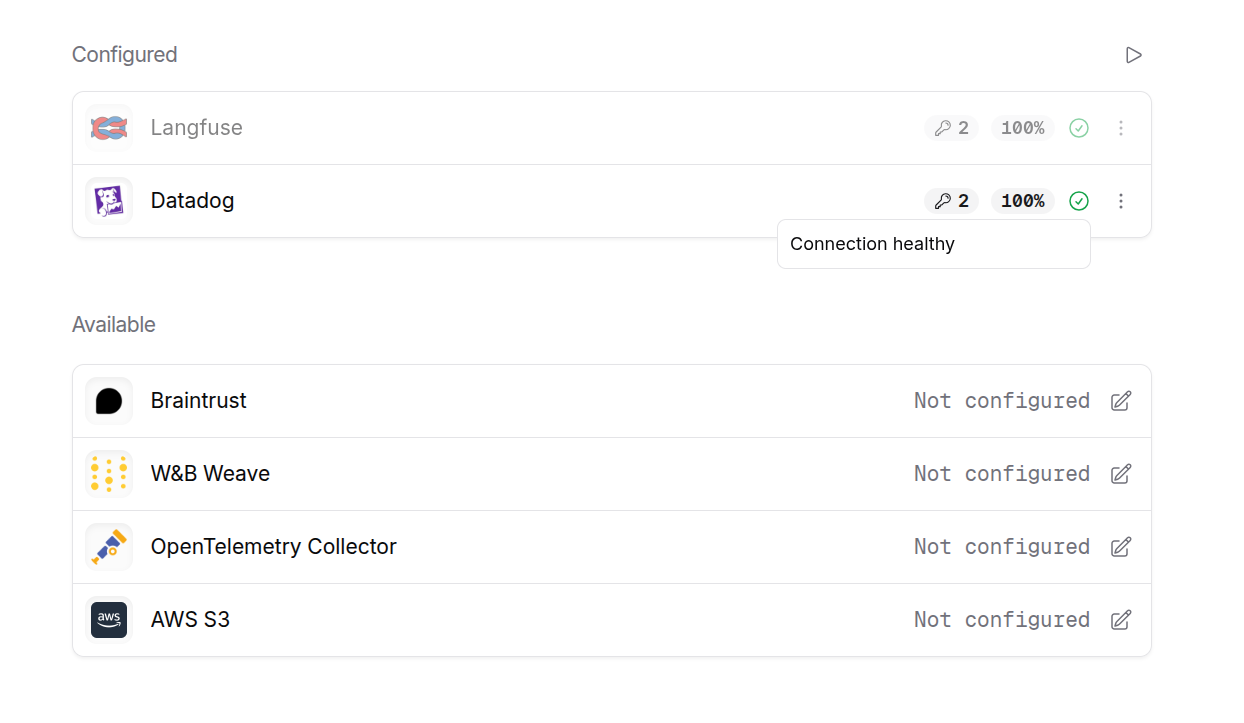Click the AWS S3 logo icon
The width and height of the screenshot is (1244, 723).
(109, 620)
